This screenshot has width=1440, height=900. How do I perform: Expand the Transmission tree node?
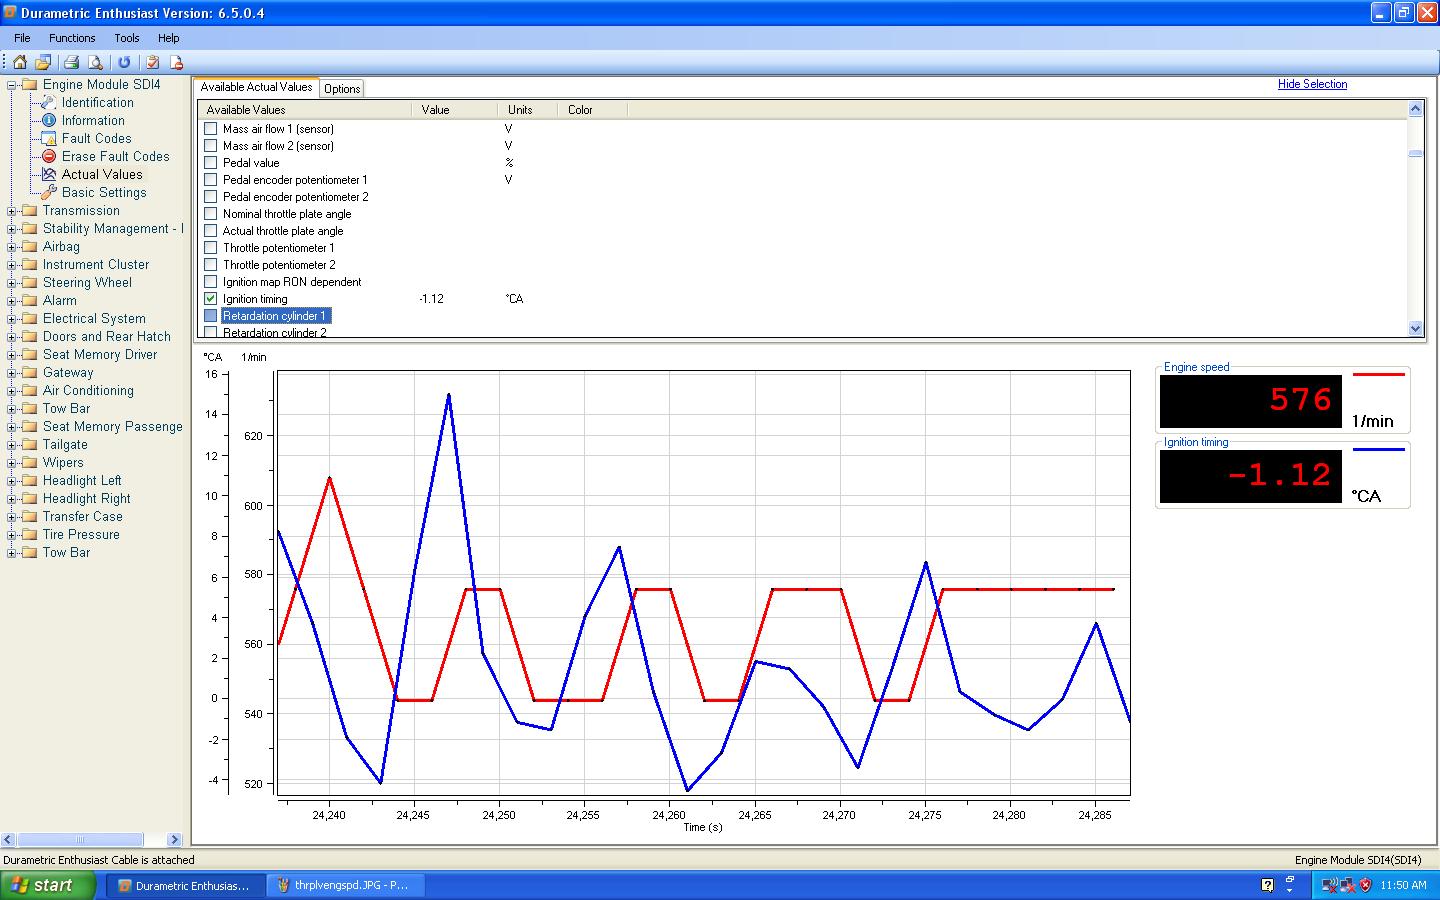point(12,211)
